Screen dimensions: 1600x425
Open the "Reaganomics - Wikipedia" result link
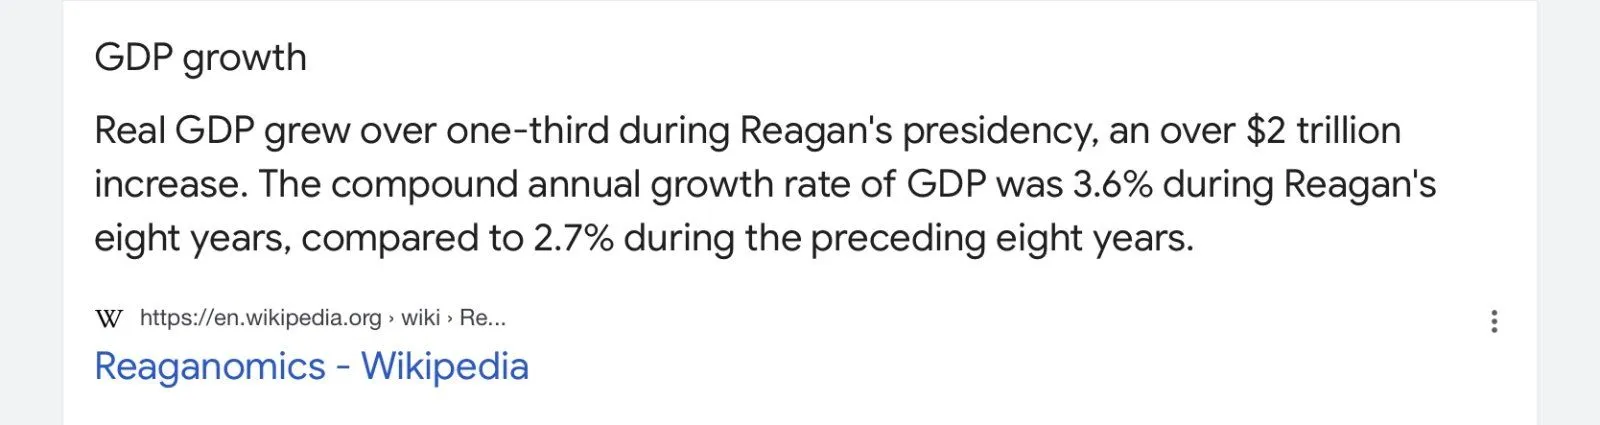[311, 366]
